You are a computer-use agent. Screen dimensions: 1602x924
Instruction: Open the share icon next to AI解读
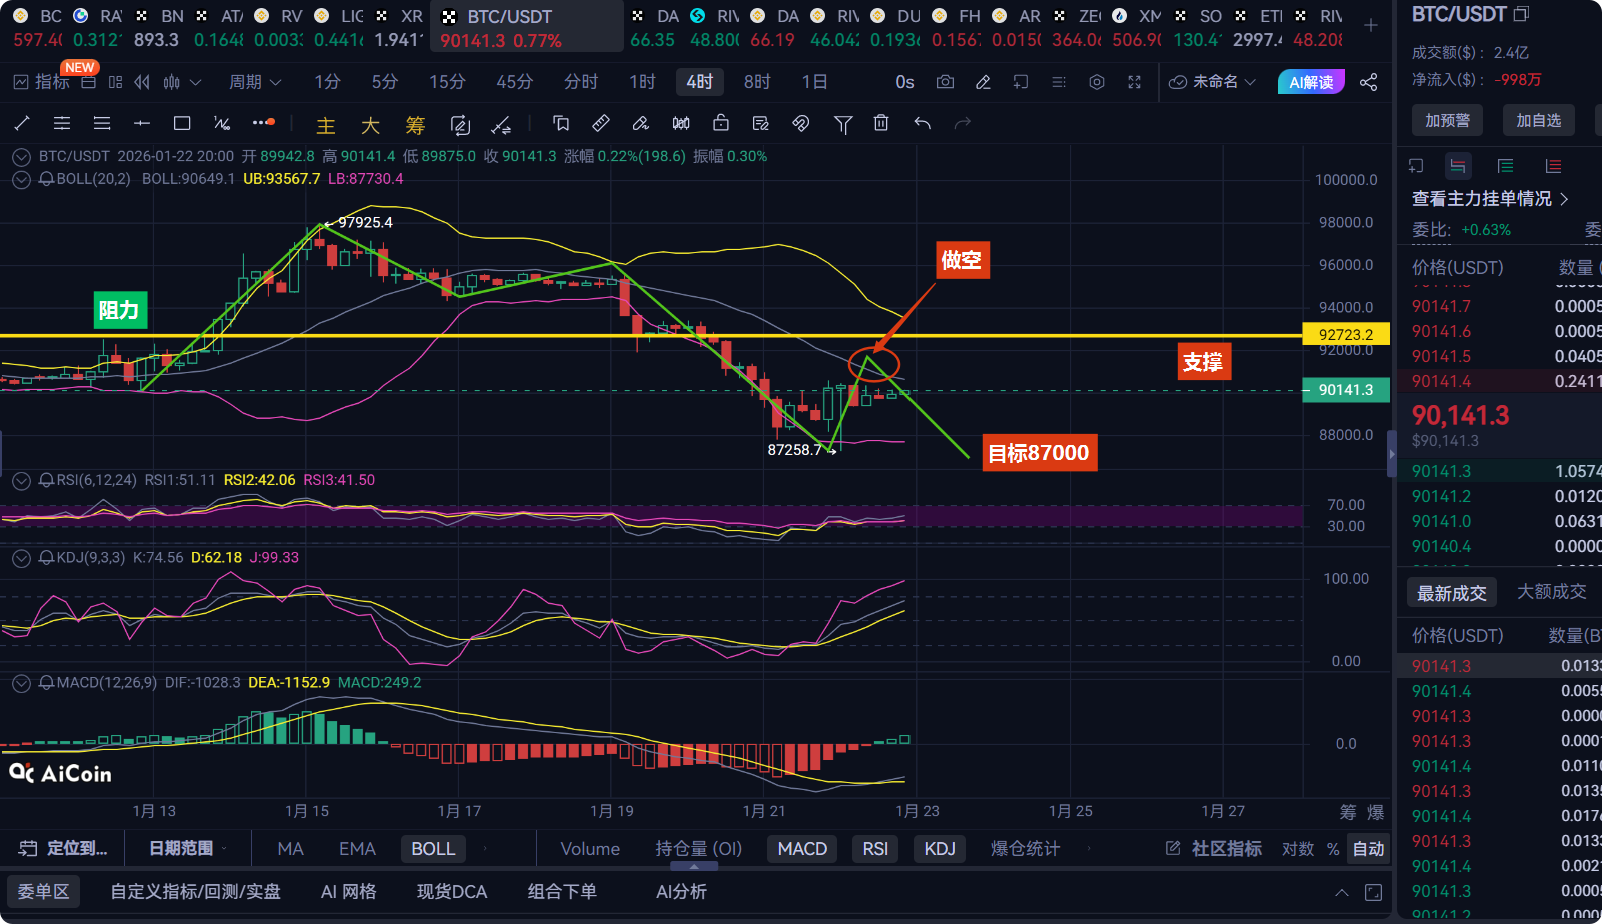point(1368,82)
